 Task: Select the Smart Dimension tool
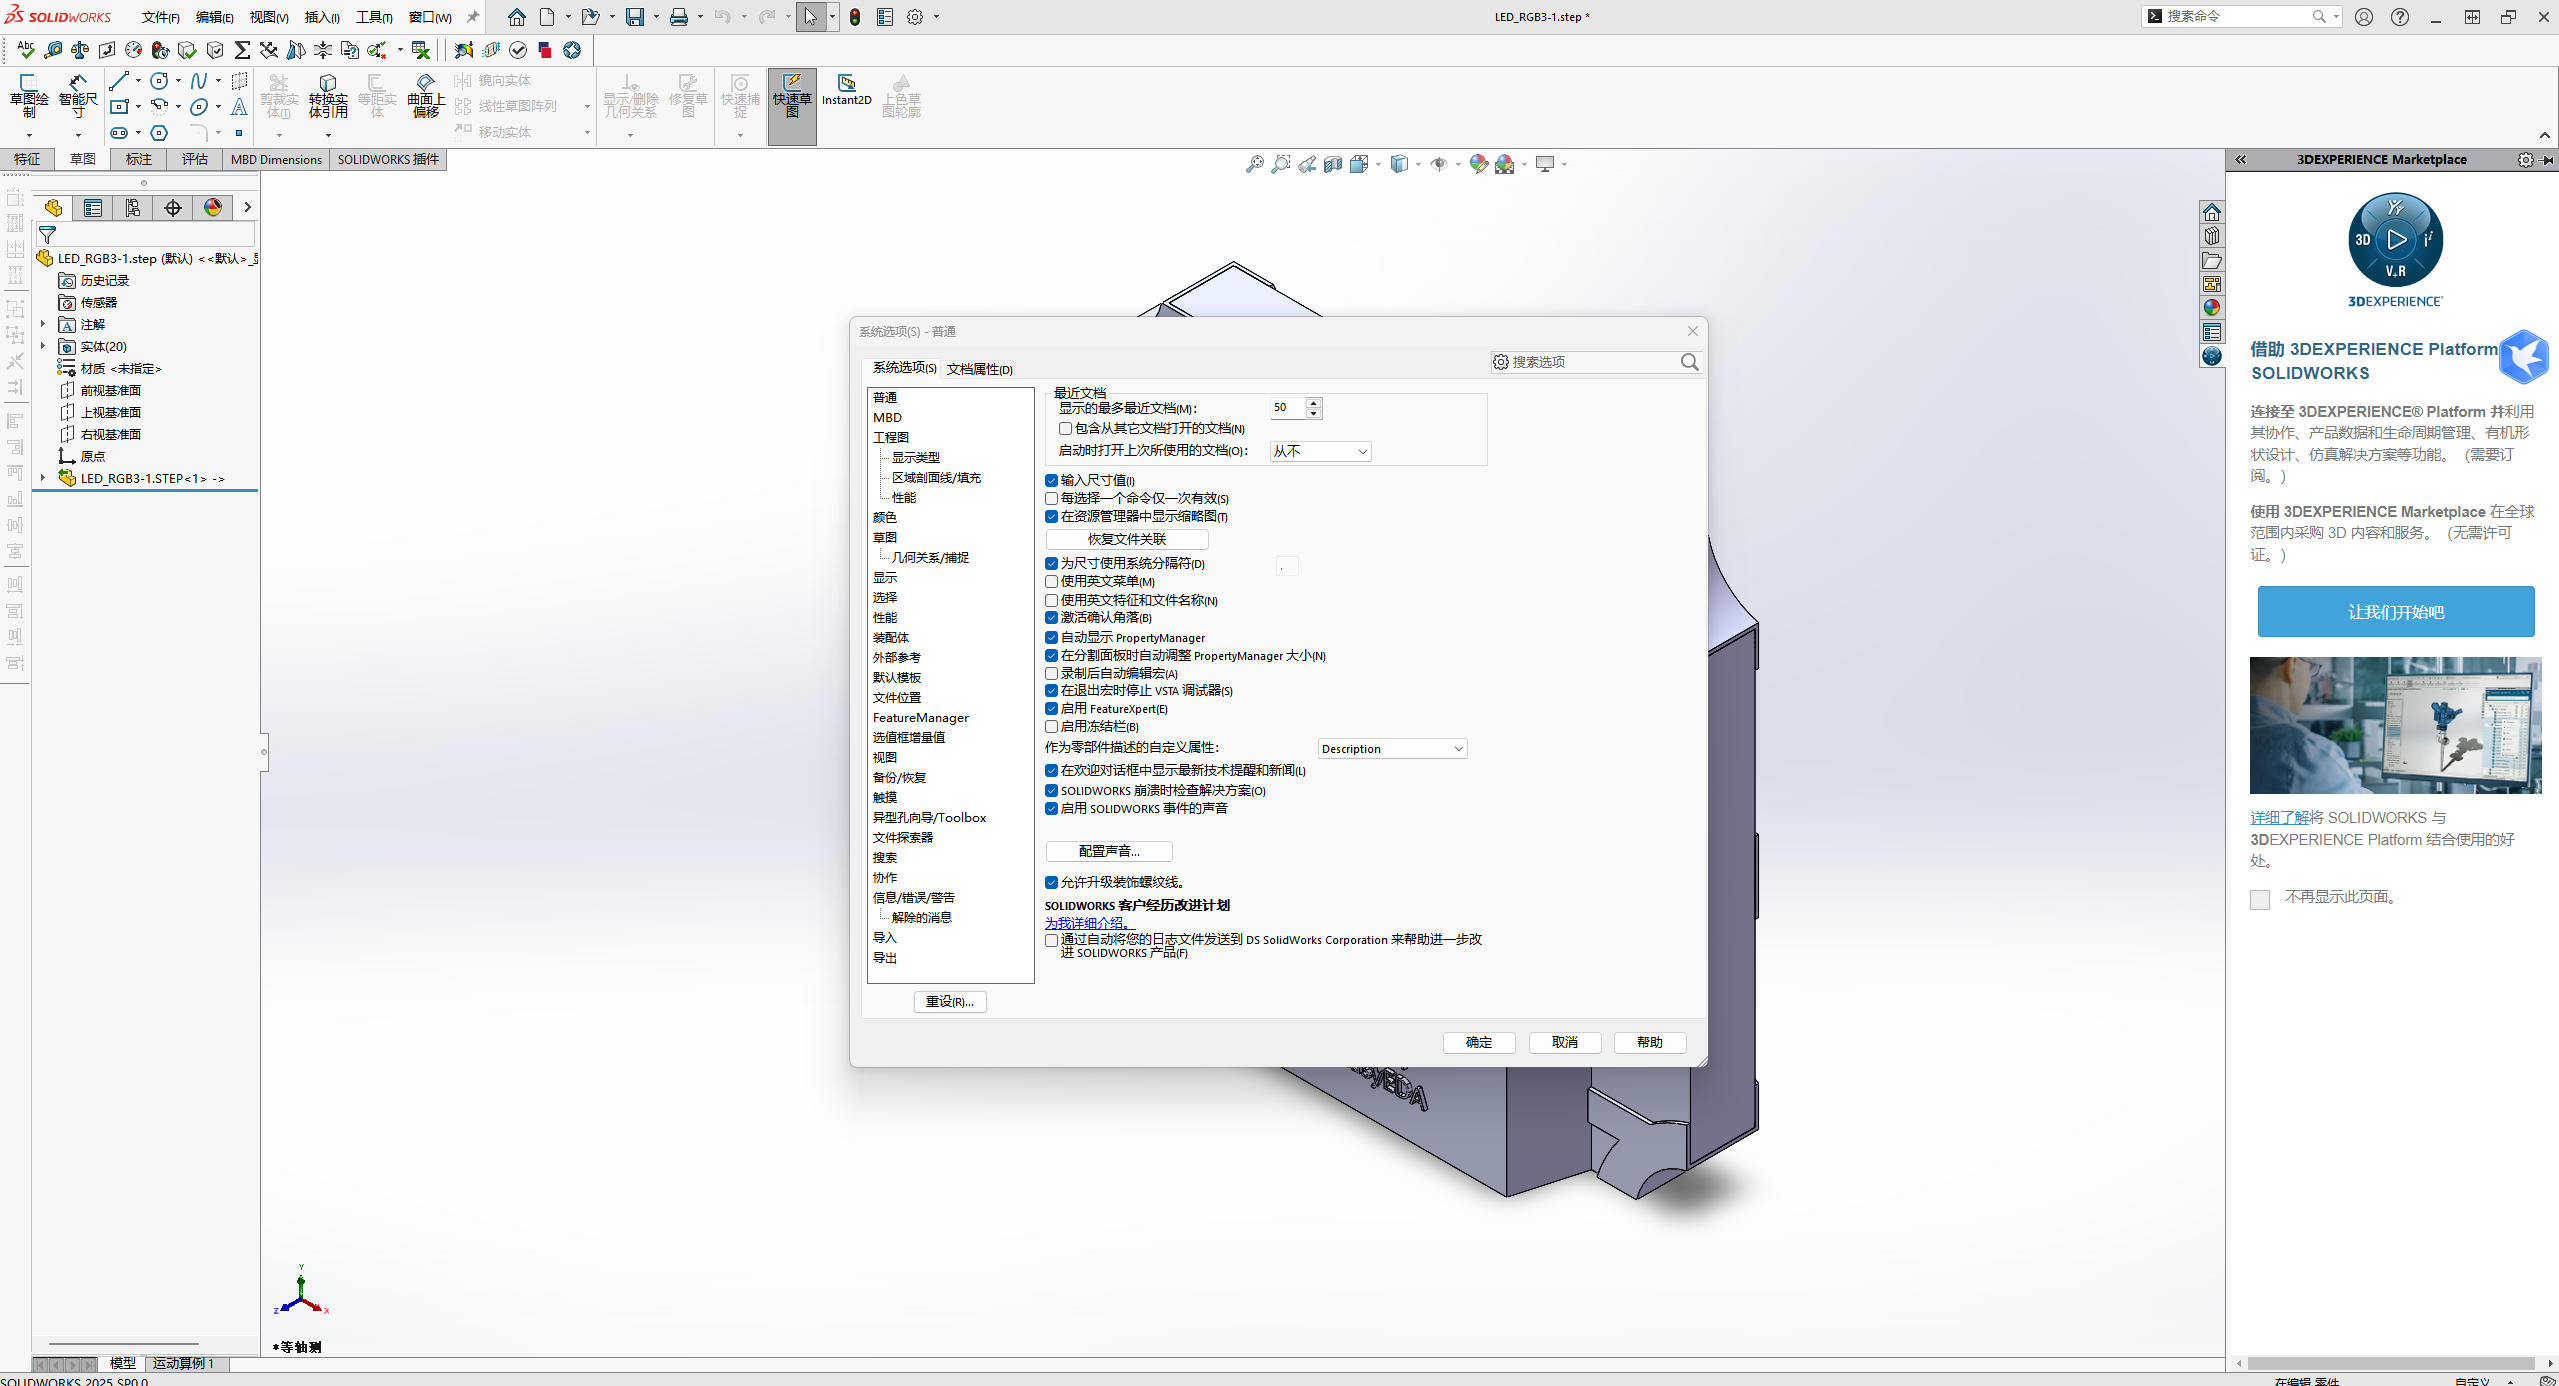click(78, 98)
